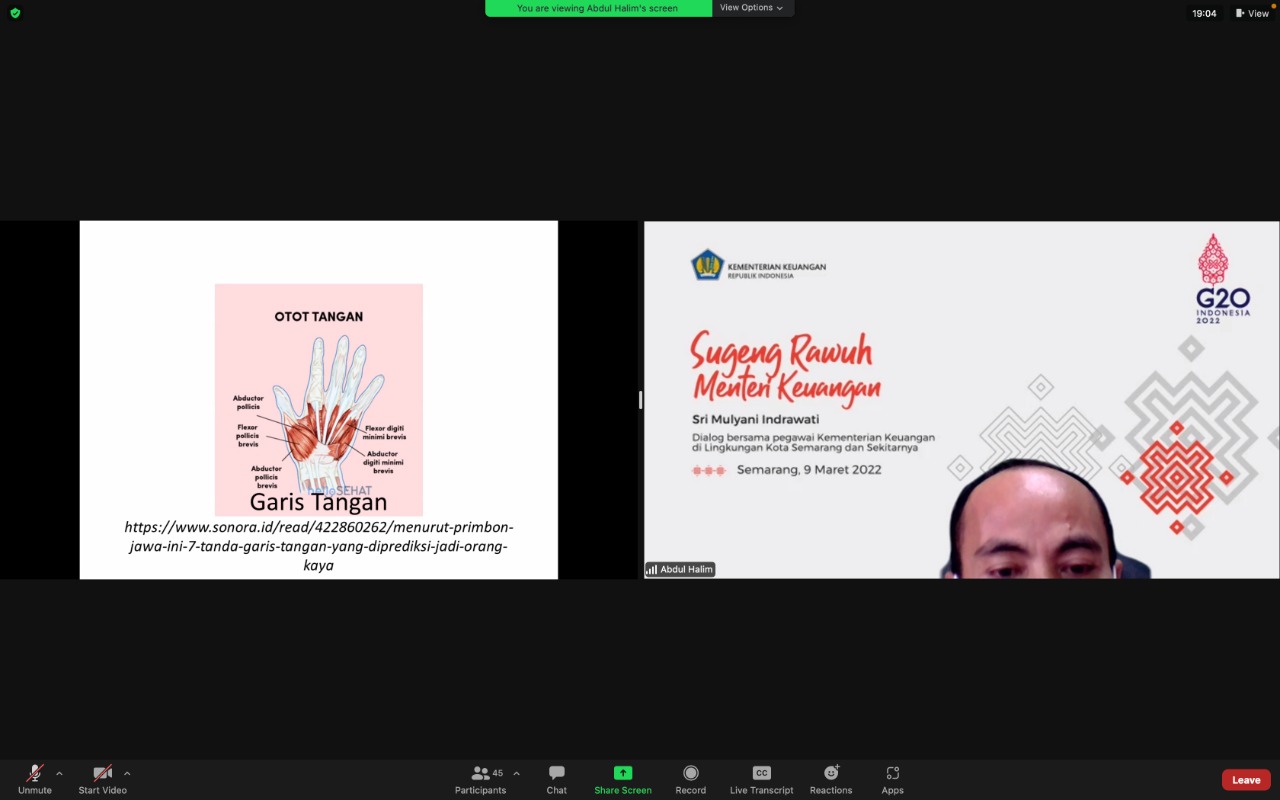Open the Reactions picker
1280x800 pixels.
point(830,779)
